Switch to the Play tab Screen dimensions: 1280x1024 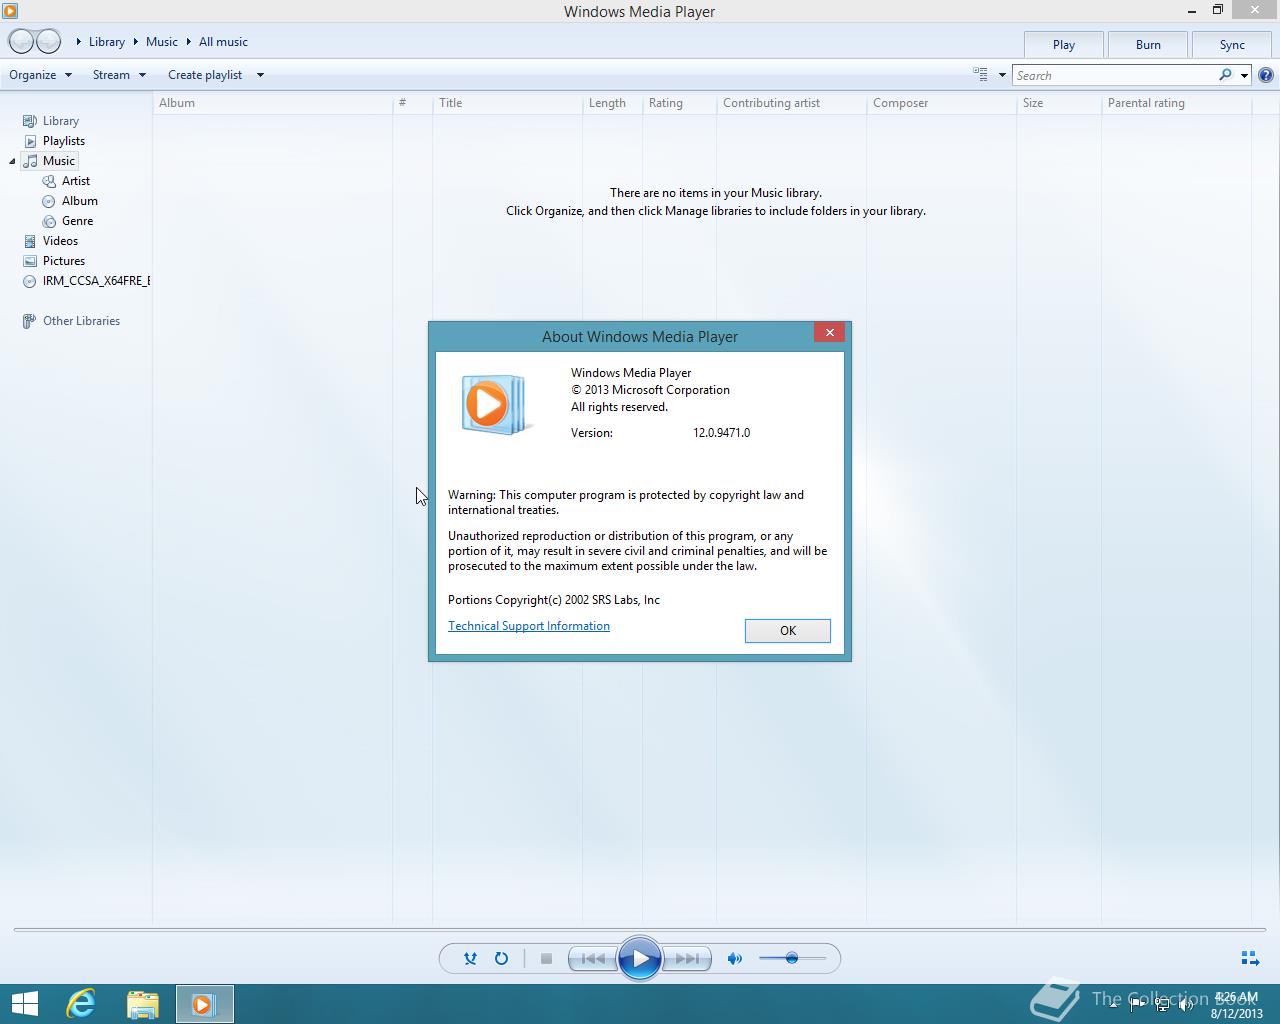pos(1064,44)
